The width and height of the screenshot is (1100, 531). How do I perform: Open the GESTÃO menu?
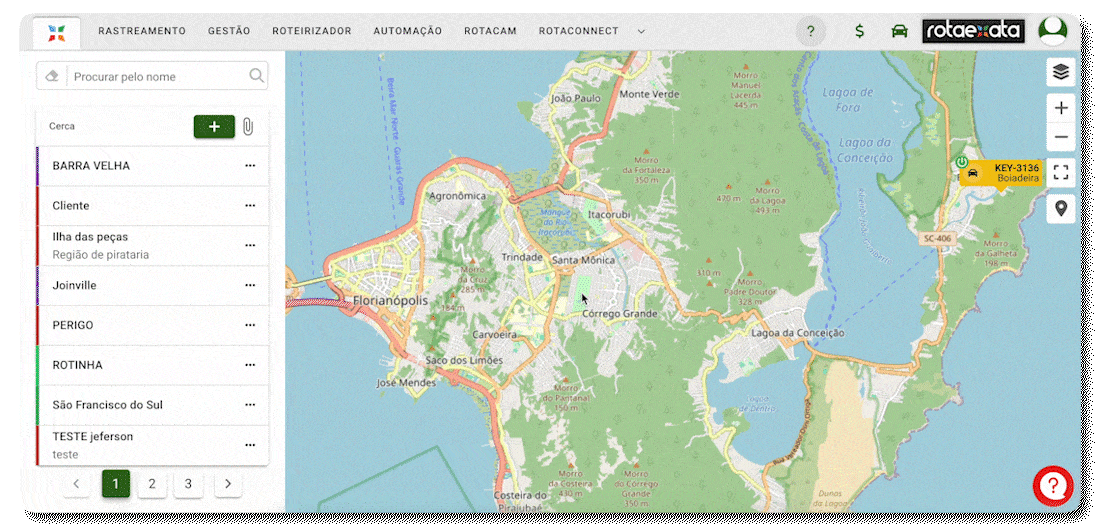[229, 31]
